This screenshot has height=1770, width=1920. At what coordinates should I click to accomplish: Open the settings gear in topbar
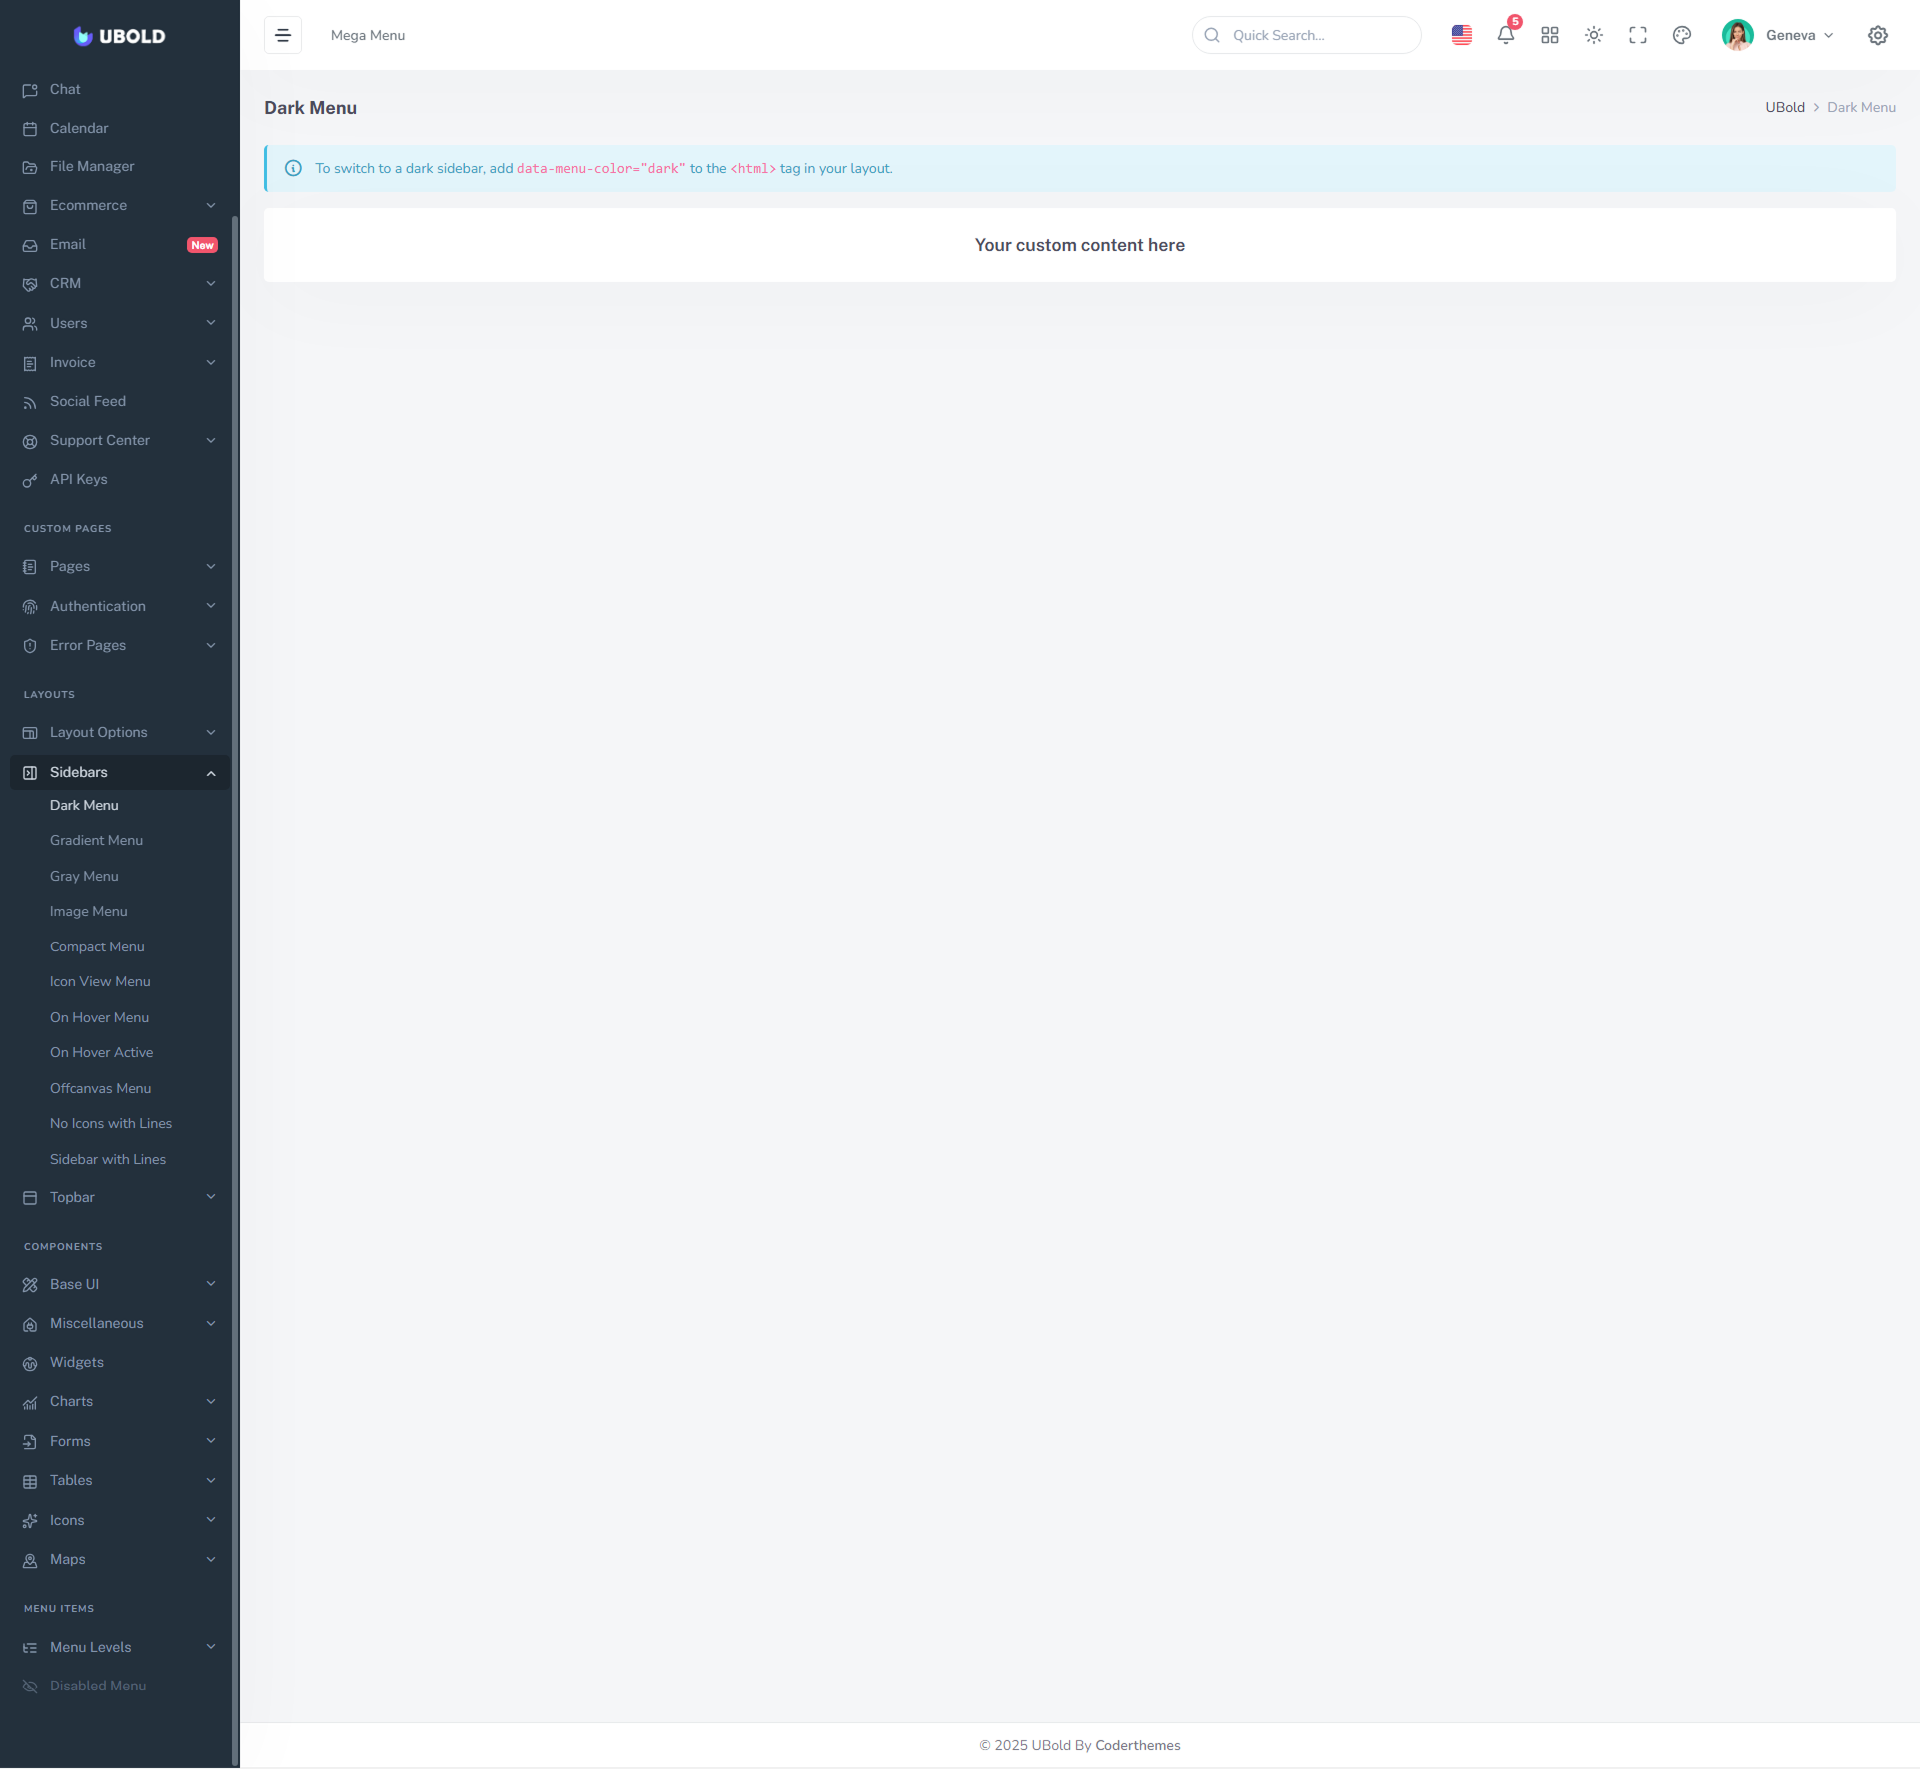tap(1878, 35)
